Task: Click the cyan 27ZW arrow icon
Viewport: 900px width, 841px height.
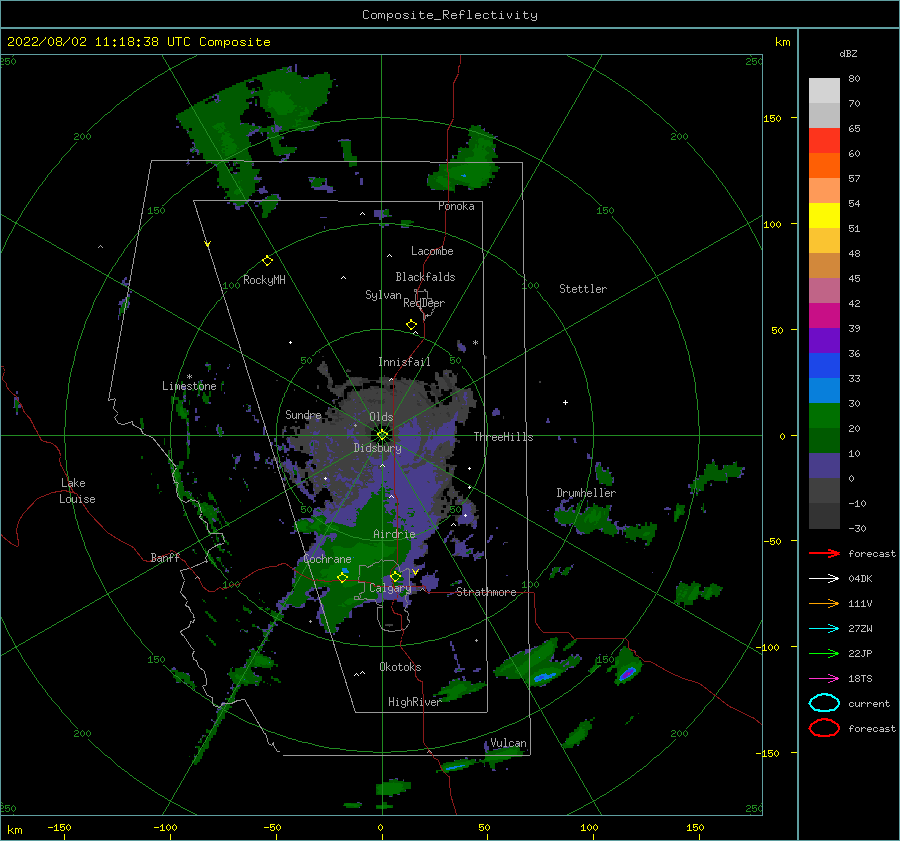Action: tap(824, 629)
